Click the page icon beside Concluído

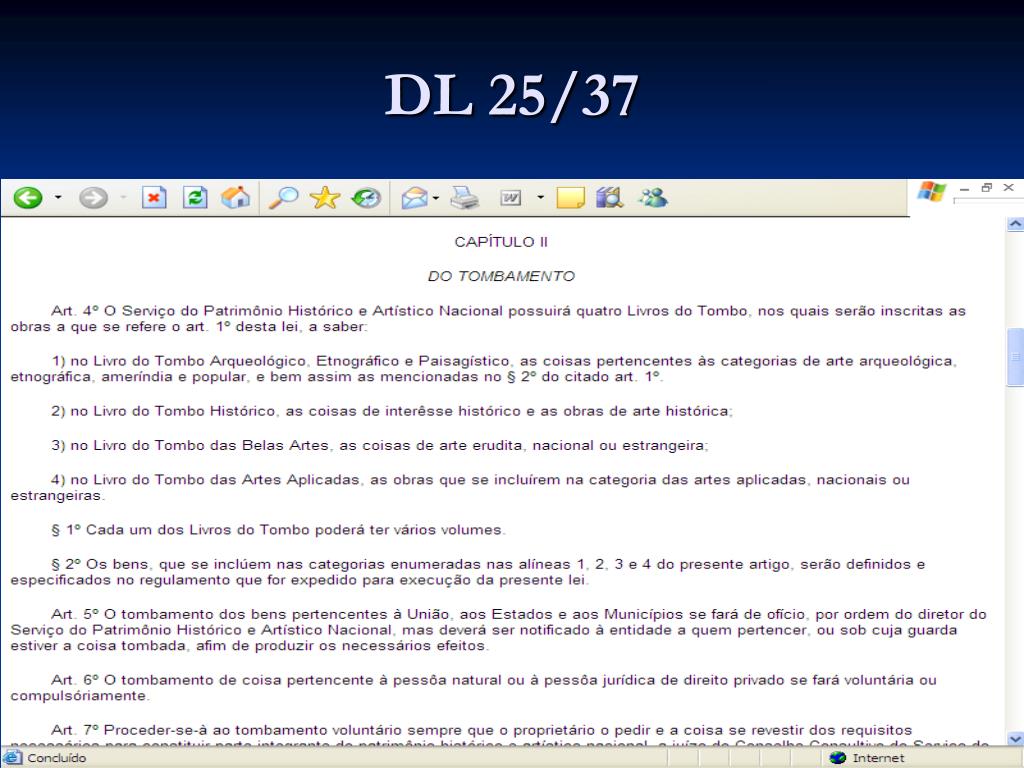click(x=12, y=758)
